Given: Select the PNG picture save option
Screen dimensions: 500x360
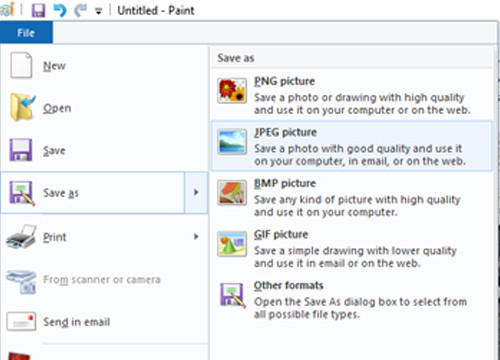Looking at the screenshot, I should point(352,95).
